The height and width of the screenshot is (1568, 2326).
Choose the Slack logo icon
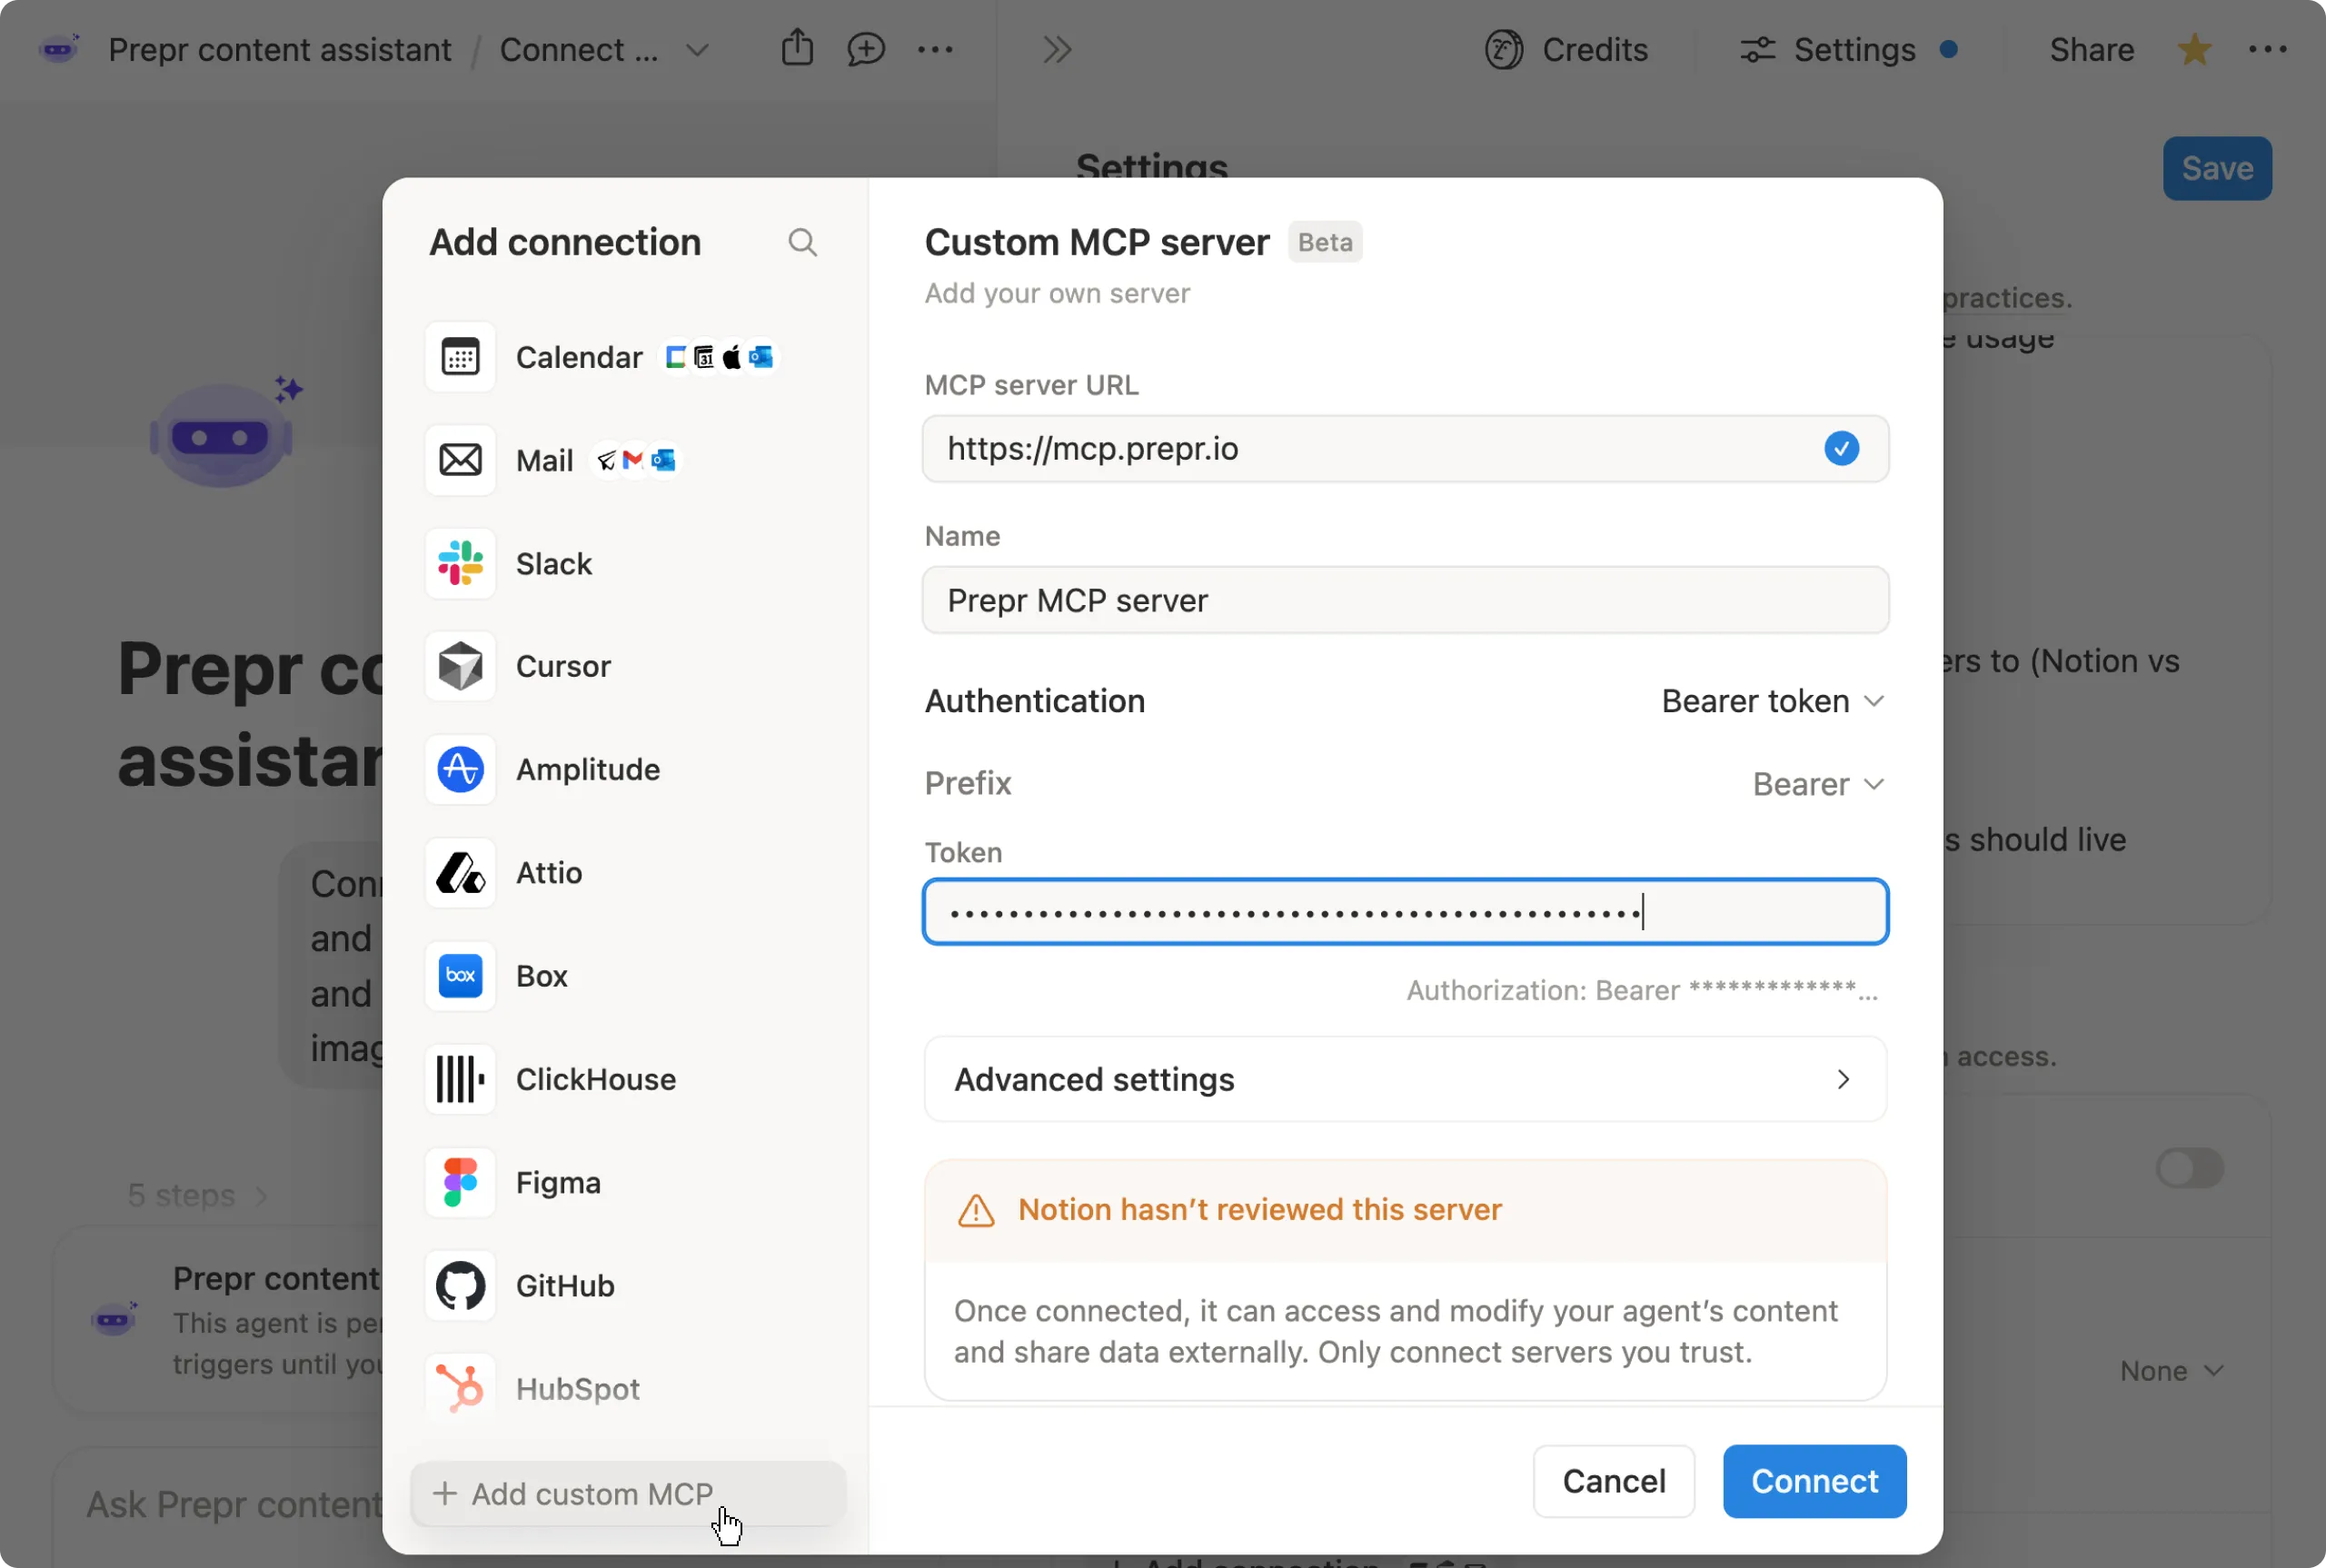click(x=460, y=563)
